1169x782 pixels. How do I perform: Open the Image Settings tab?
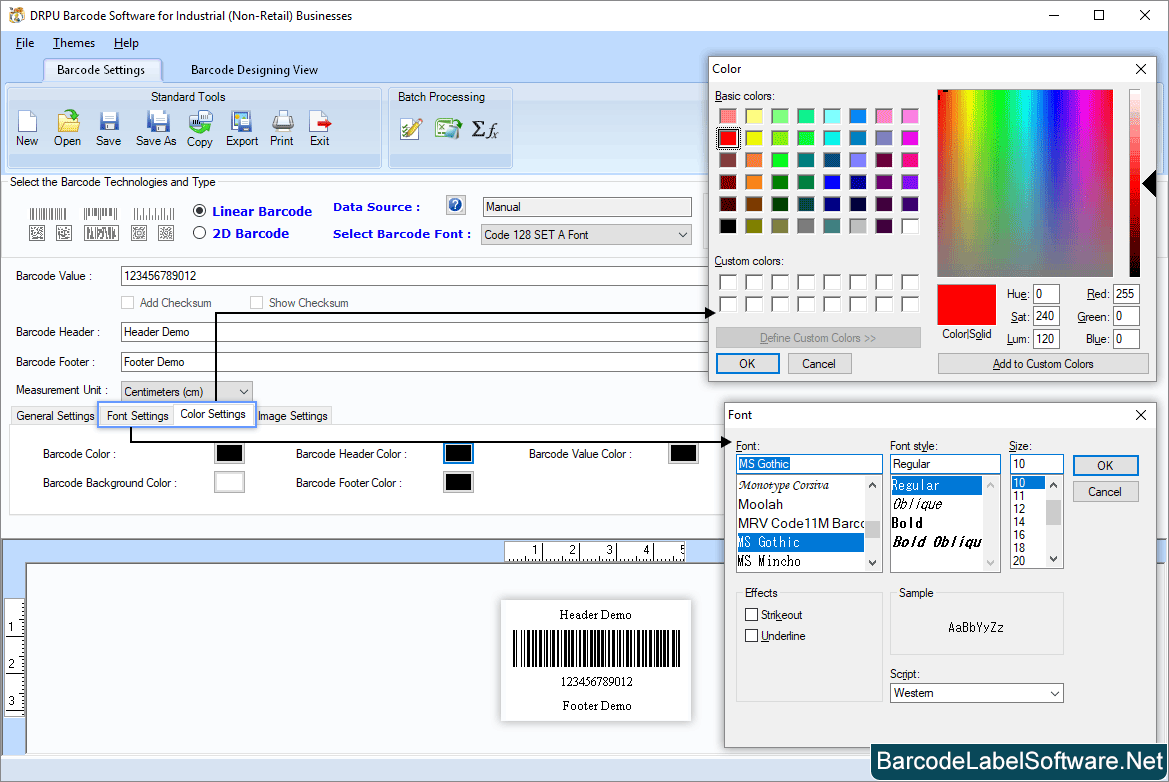(x=292, y=415)
